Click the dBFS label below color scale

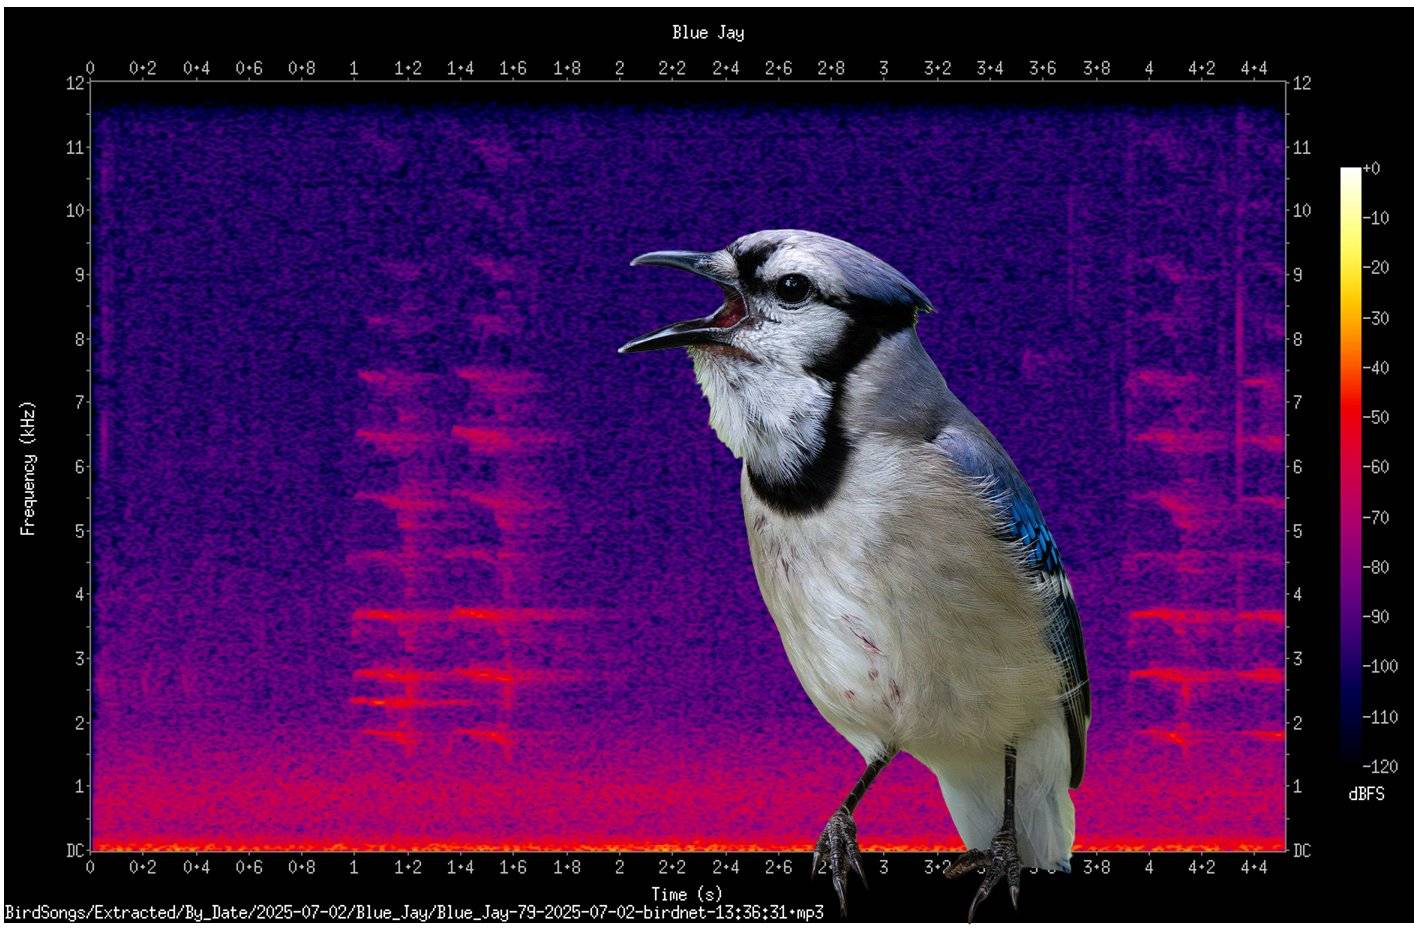click(x=1366, y=794)
